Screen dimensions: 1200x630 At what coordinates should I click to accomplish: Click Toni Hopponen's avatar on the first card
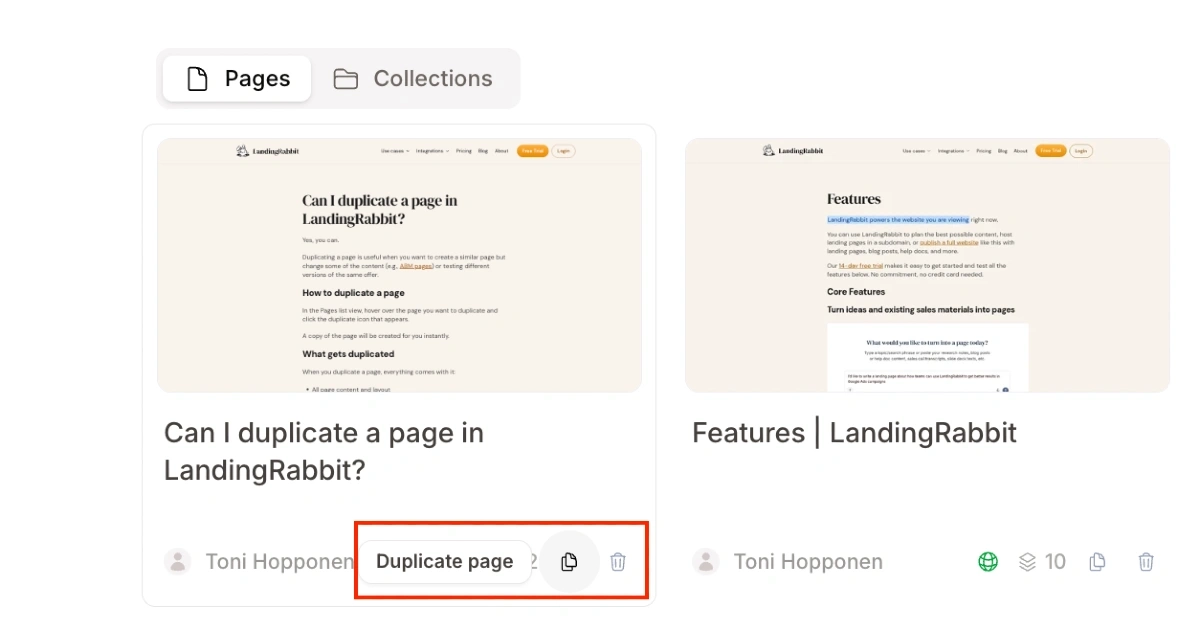[x=178, y=562]
